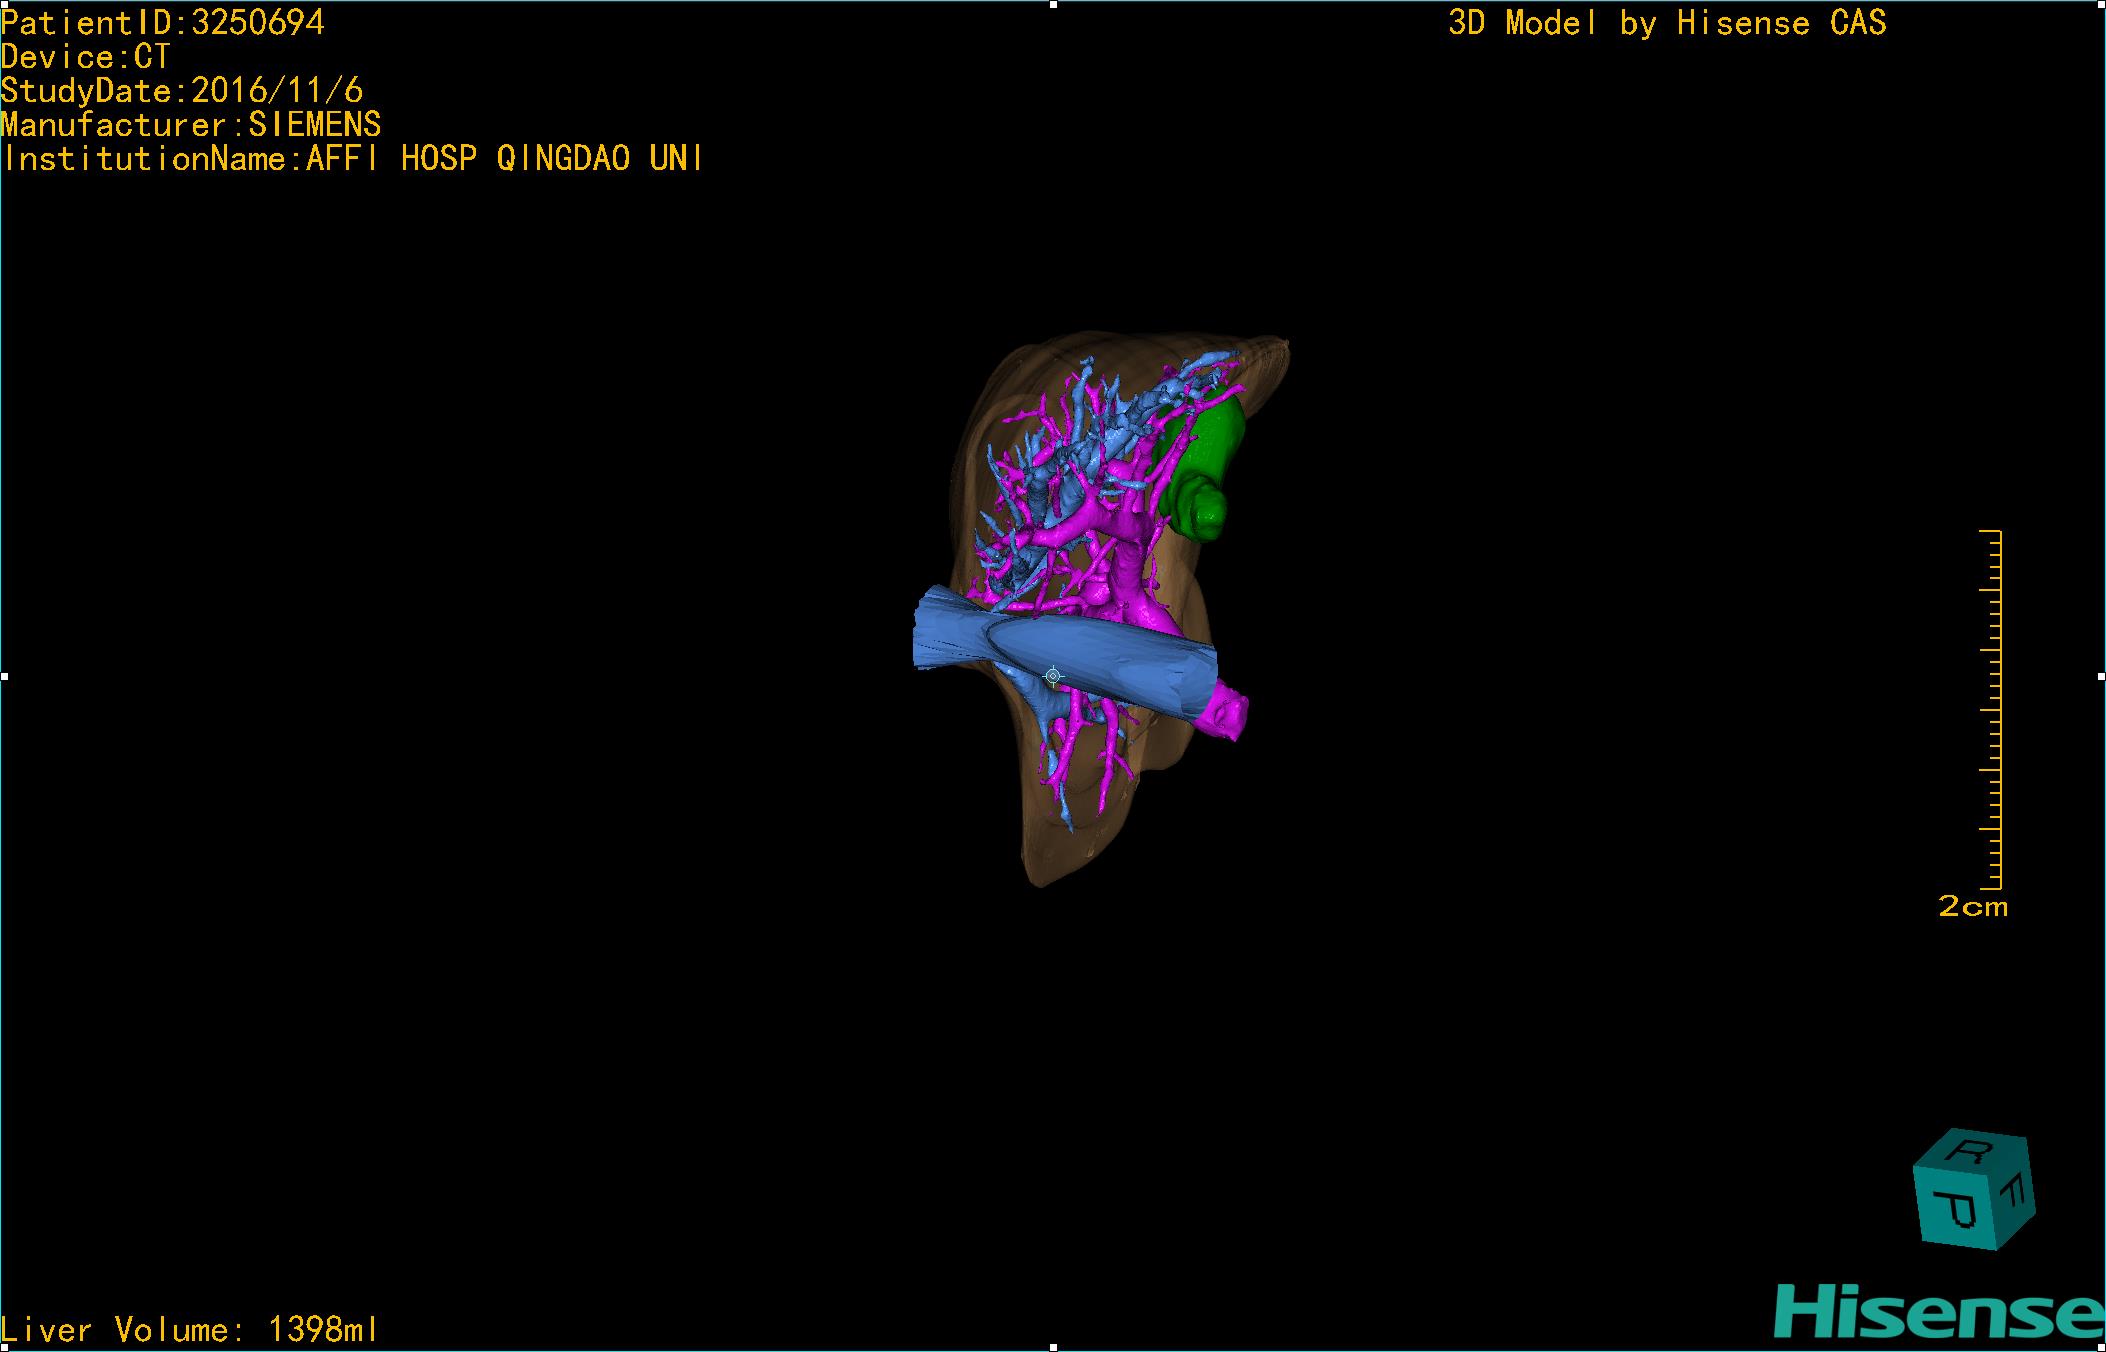
Task: Click the Liver Volume 1398ml readout
Action: pyautogui.click(x=190, y=1330)
